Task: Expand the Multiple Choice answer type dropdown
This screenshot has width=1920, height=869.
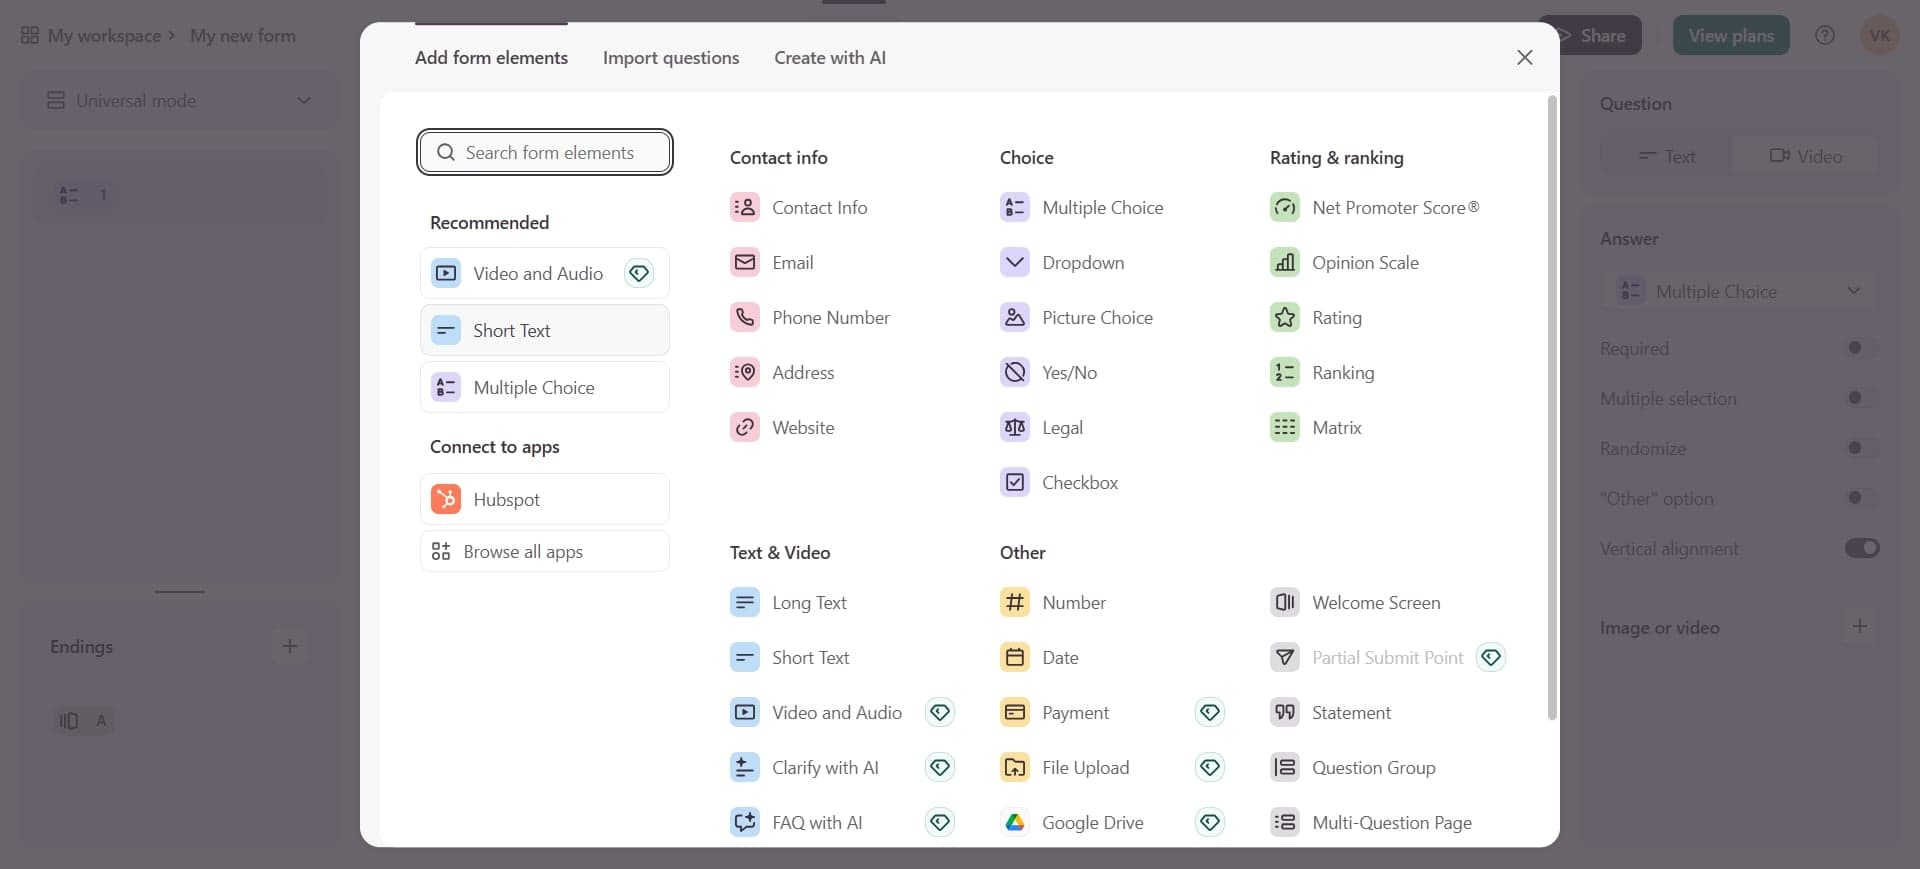Action: (x=1739, y=291)
